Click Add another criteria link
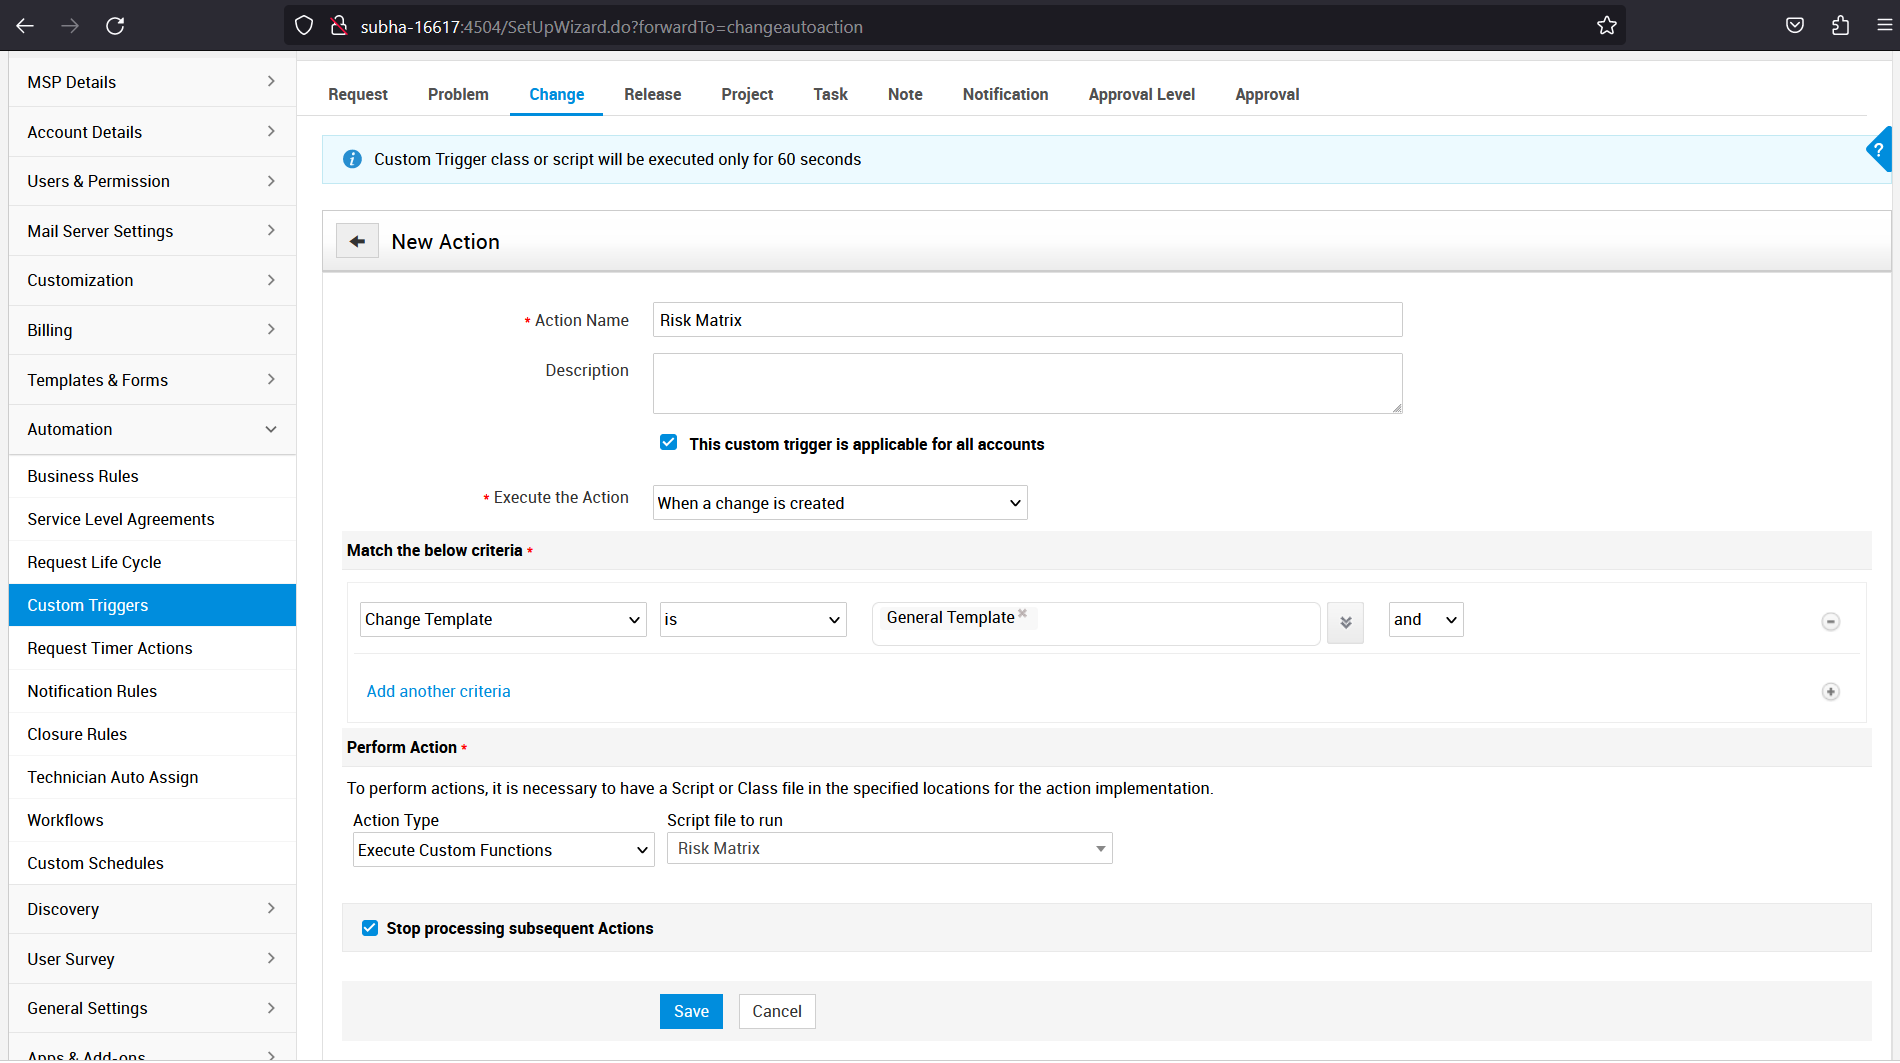1900x1063 pixels. coord(438,691)
